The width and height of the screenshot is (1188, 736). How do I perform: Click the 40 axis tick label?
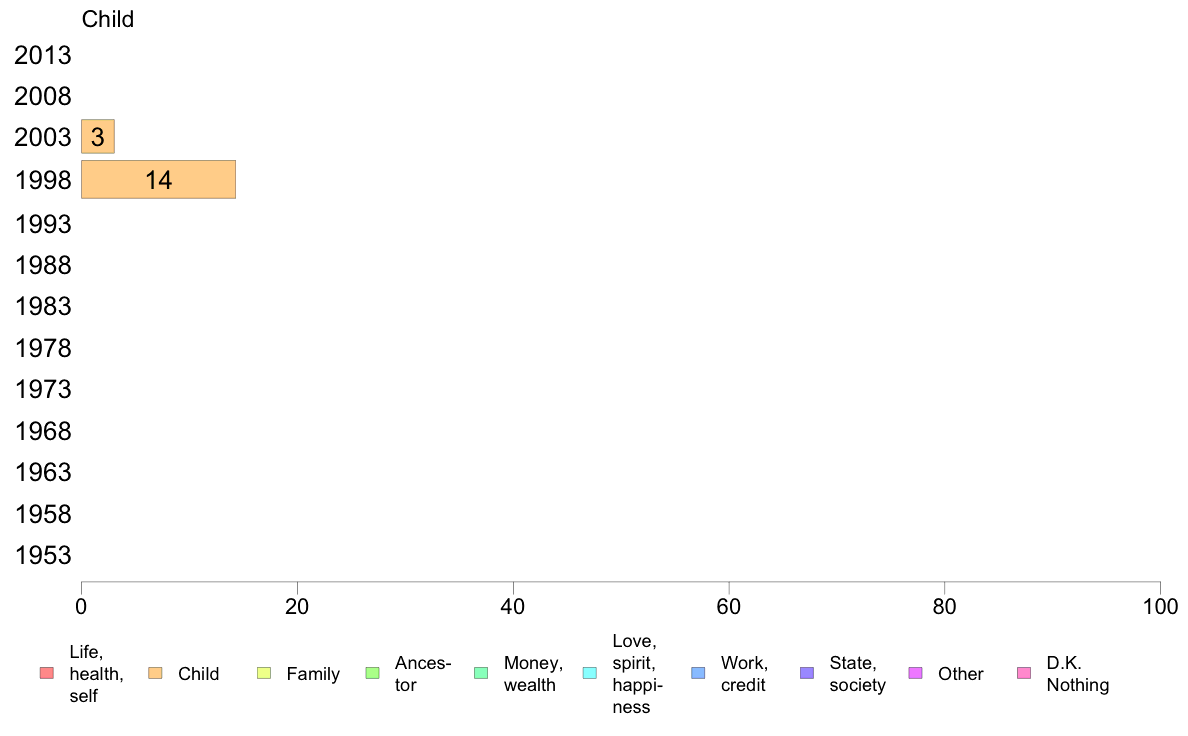513,607
